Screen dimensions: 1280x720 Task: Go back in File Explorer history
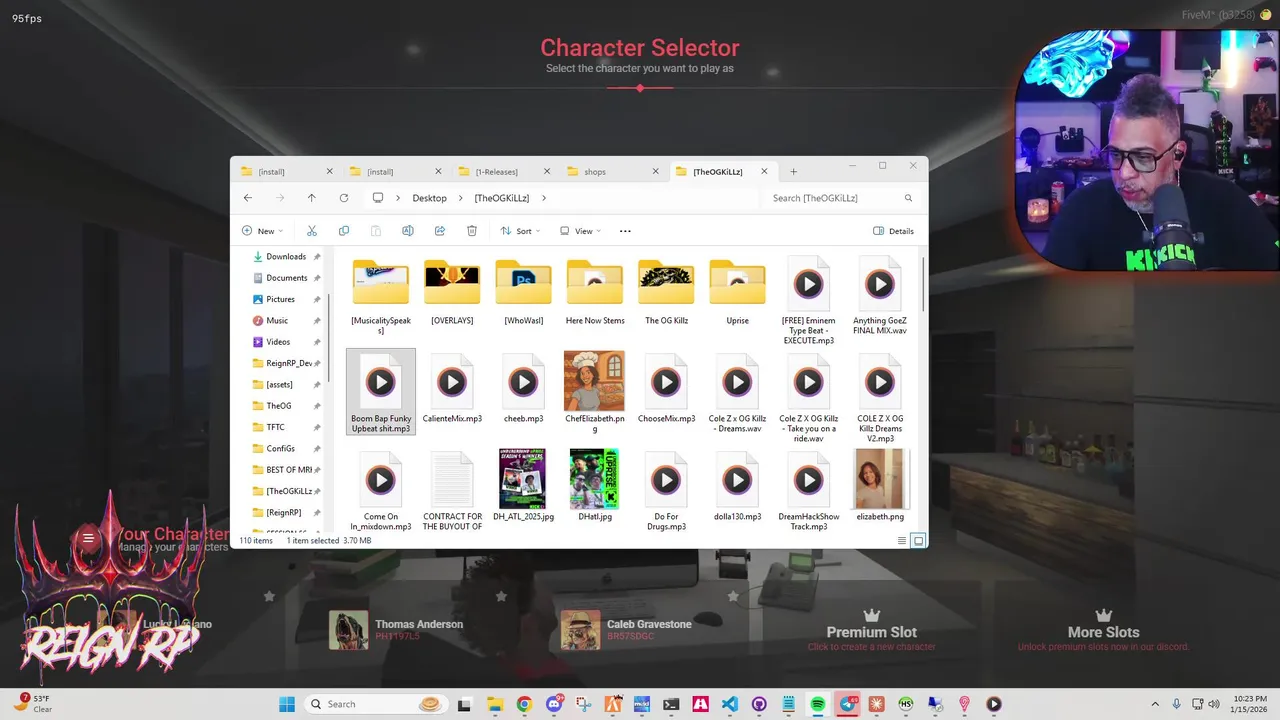(248, 198)
